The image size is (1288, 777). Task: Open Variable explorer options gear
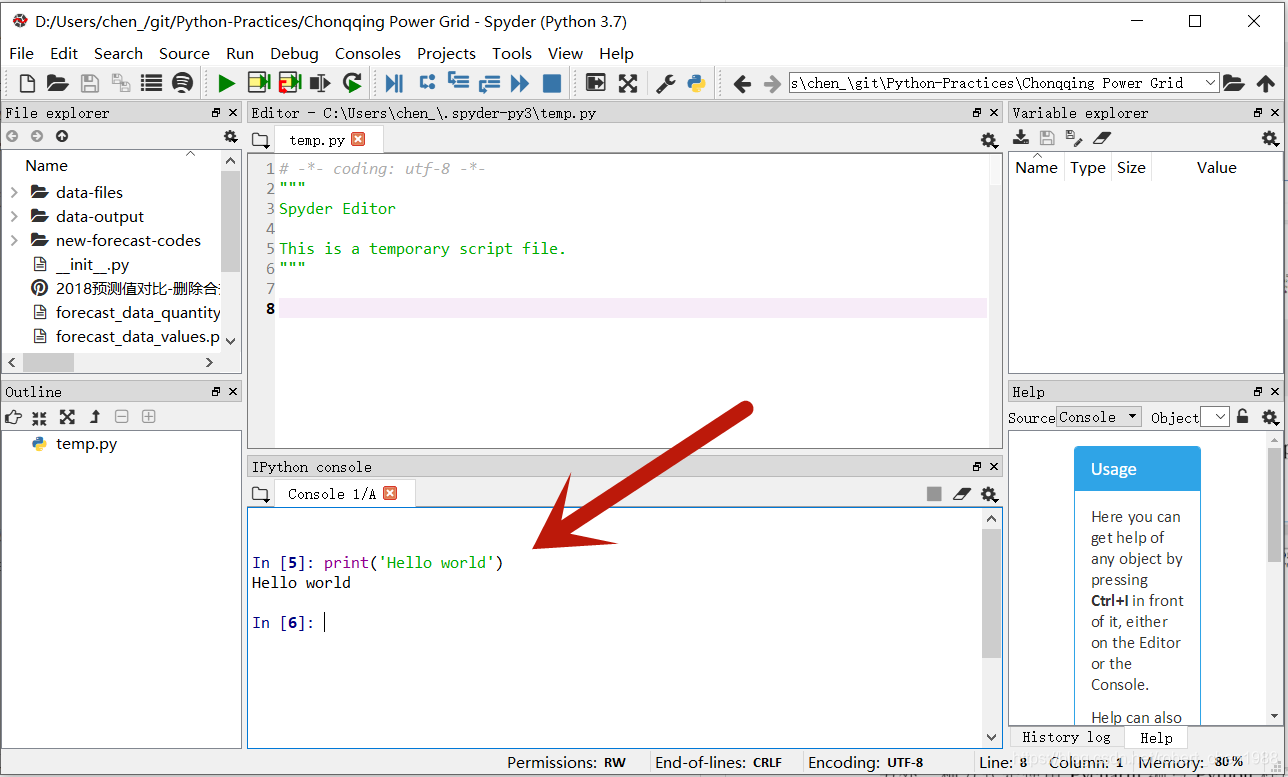(x=1270, y=138)
